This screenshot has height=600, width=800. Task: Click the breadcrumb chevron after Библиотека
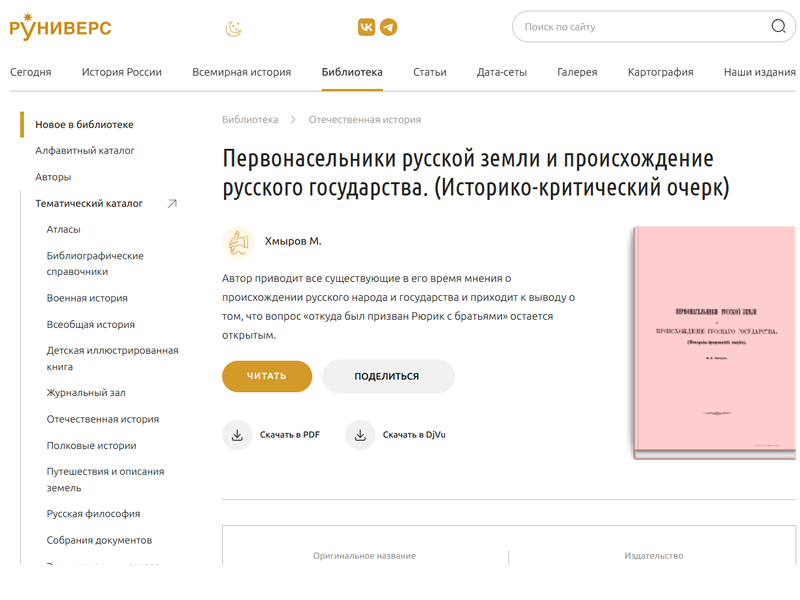[x=293, y=119]
